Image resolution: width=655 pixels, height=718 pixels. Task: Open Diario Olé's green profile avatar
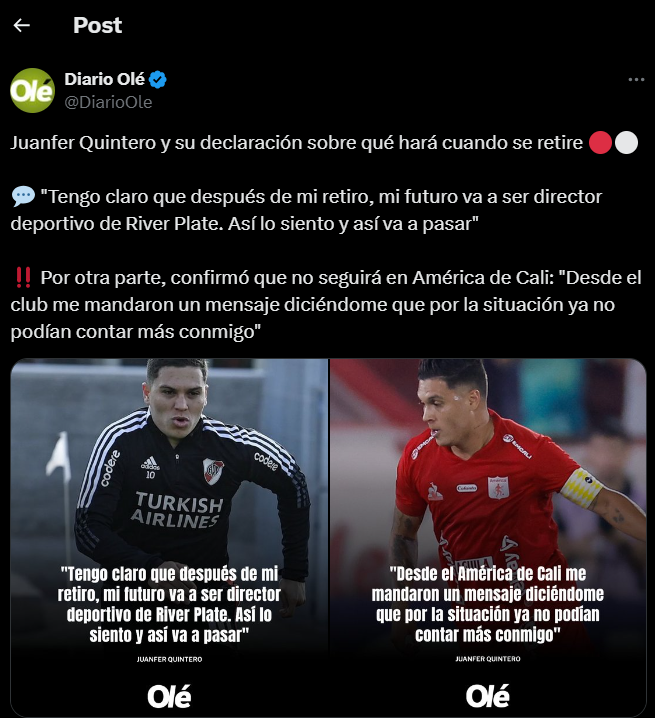click(33, 90)
